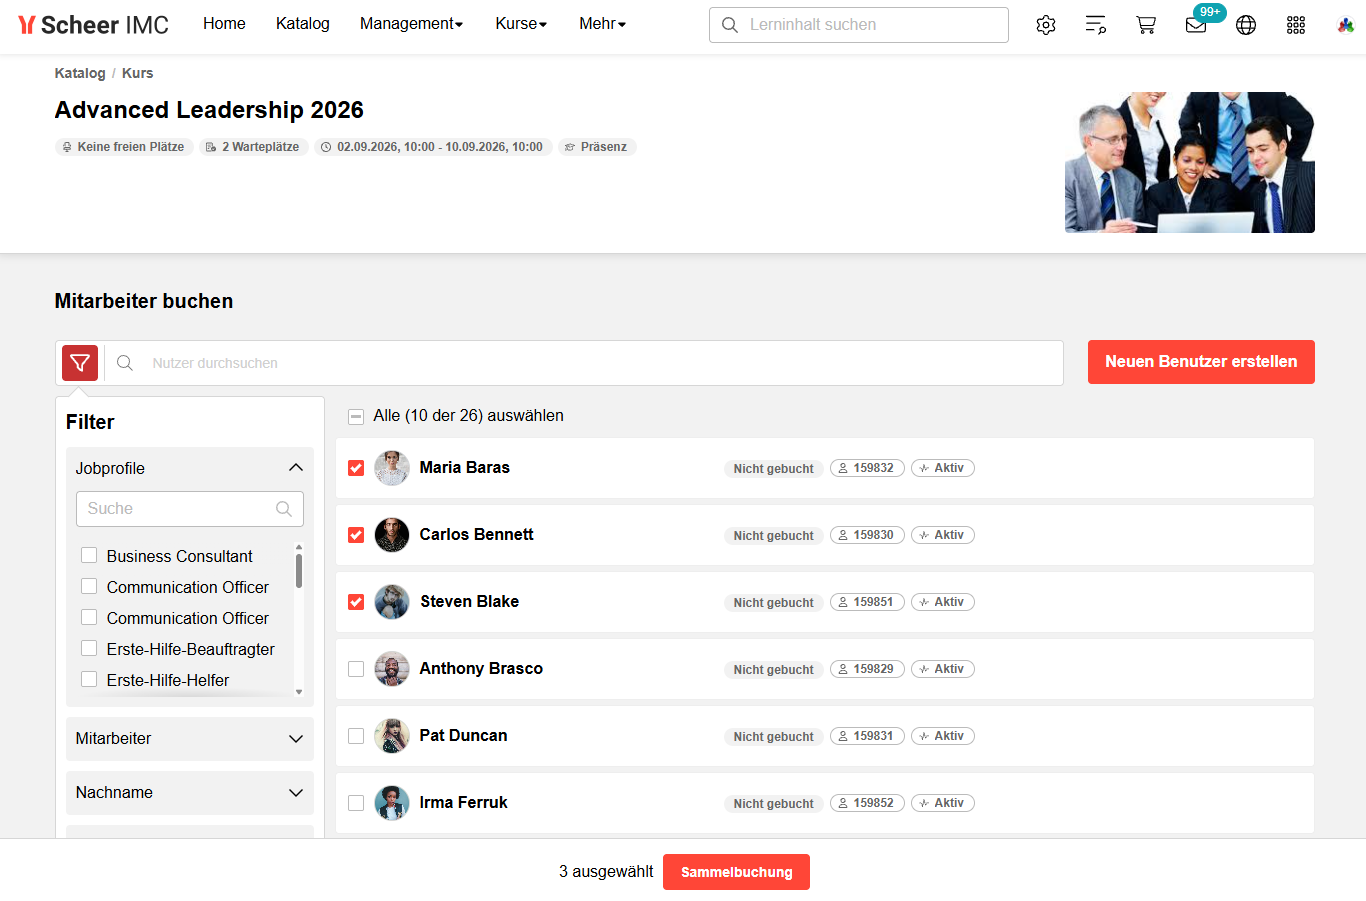Check the Erste-Hilfe-Beauftragter filter
This screenshot has width=1366, height=901.
point(89,648)
